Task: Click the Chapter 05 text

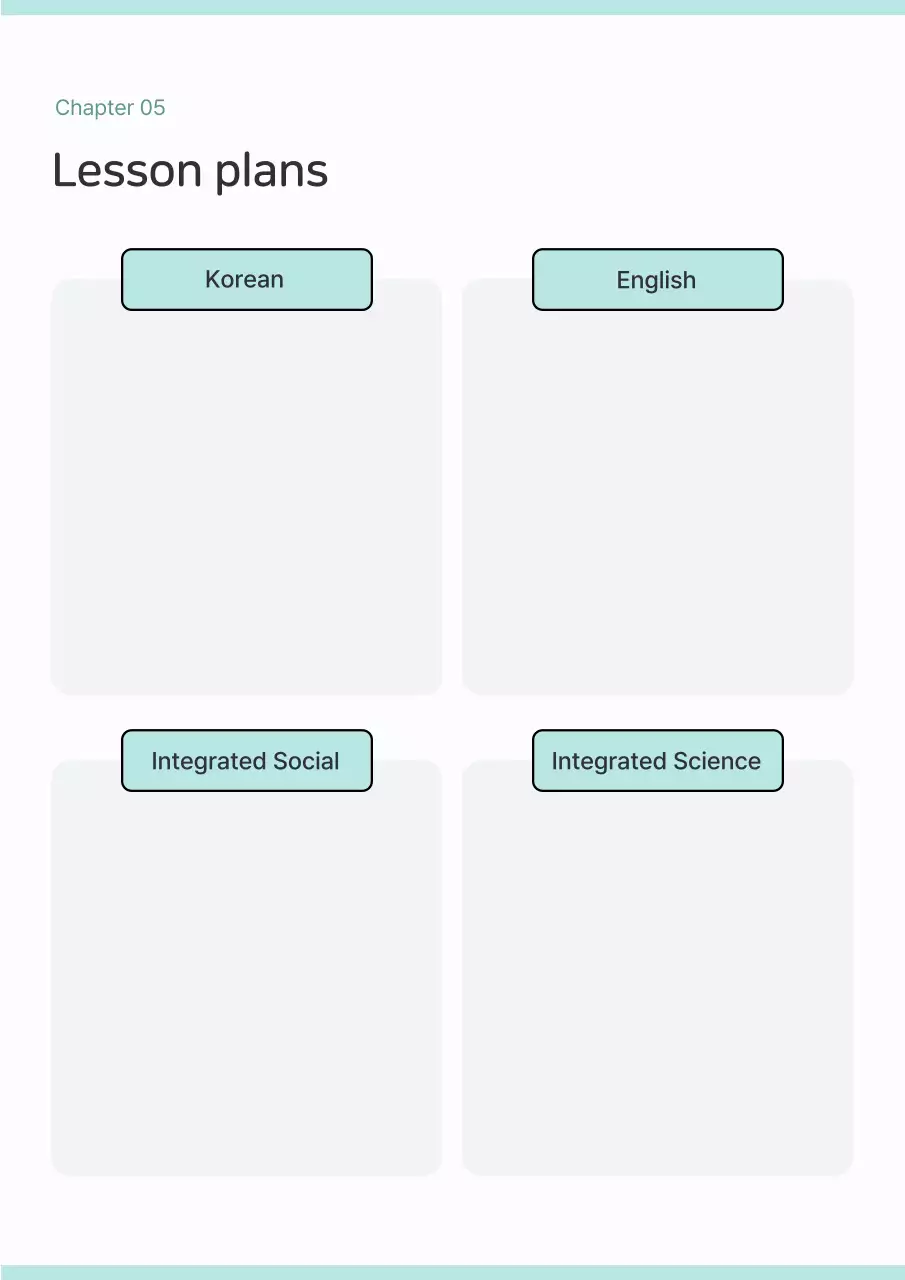Action: (x=110, y=108)
